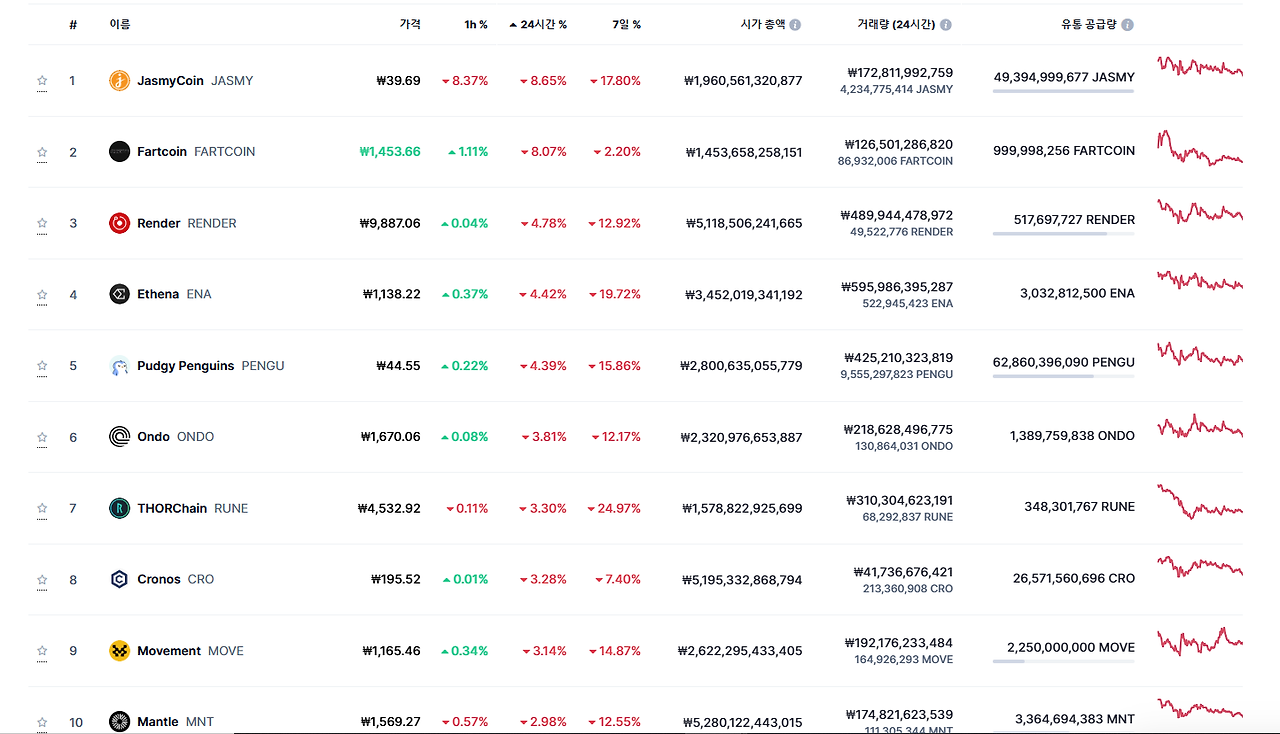The image size is (1280, 734).
Task: Click Fartcoin price ₩1,453.66
Action: point(390,152)
